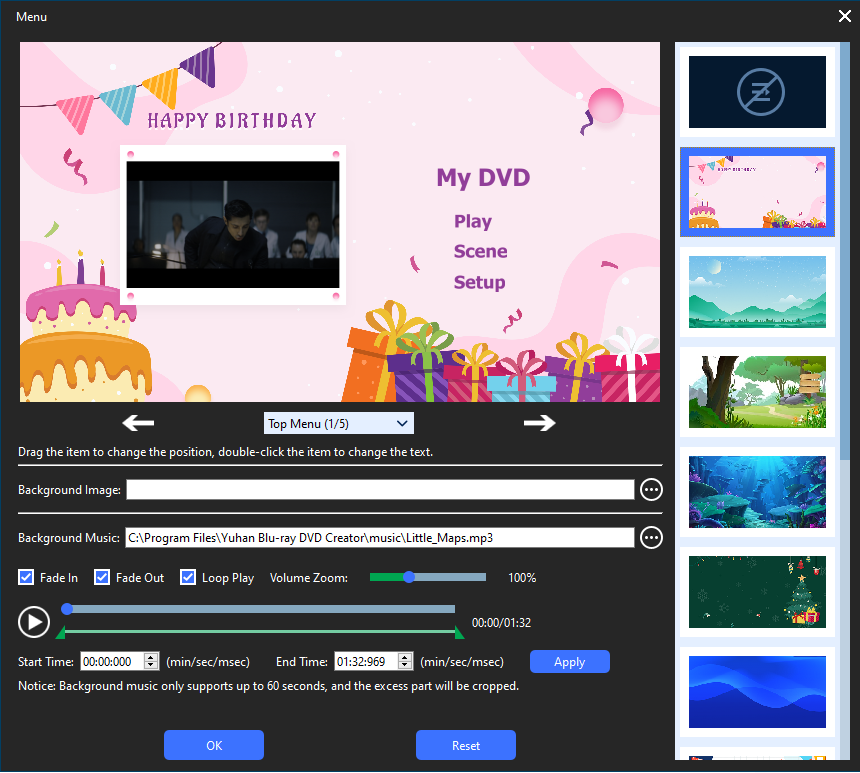Toggle the Loop Play checkbox
This screenshot has height=773, width=860.
(x=188, y=578)
